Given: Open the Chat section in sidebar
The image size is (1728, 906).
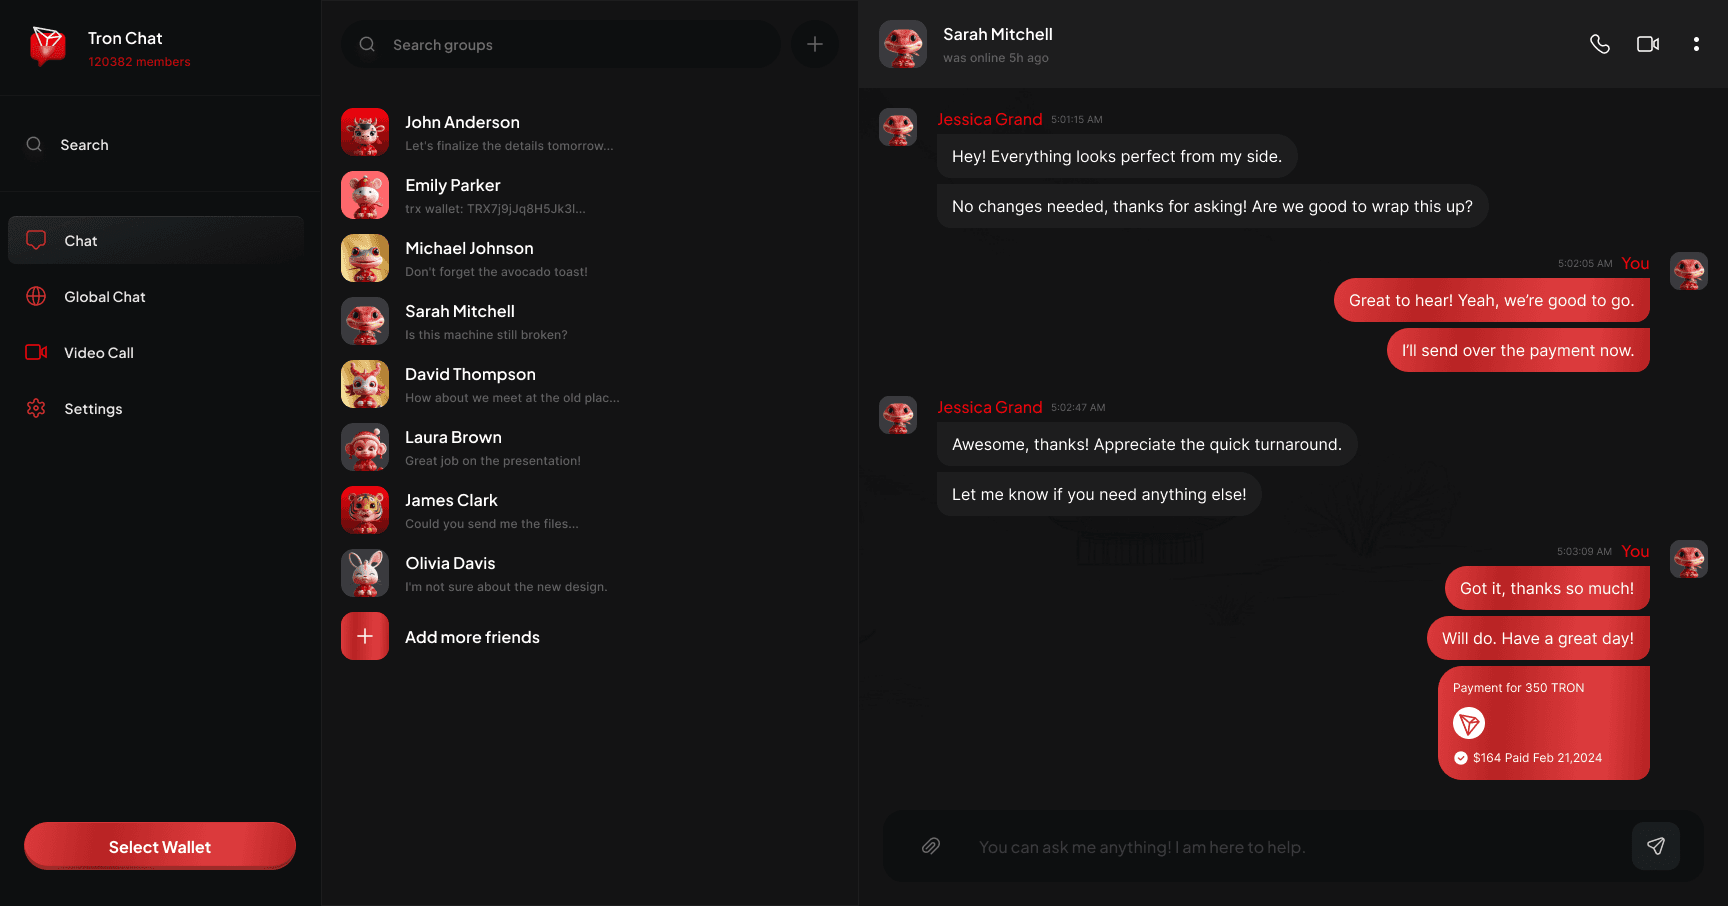Looking at the screenshot, I should [x=156, y=240].
